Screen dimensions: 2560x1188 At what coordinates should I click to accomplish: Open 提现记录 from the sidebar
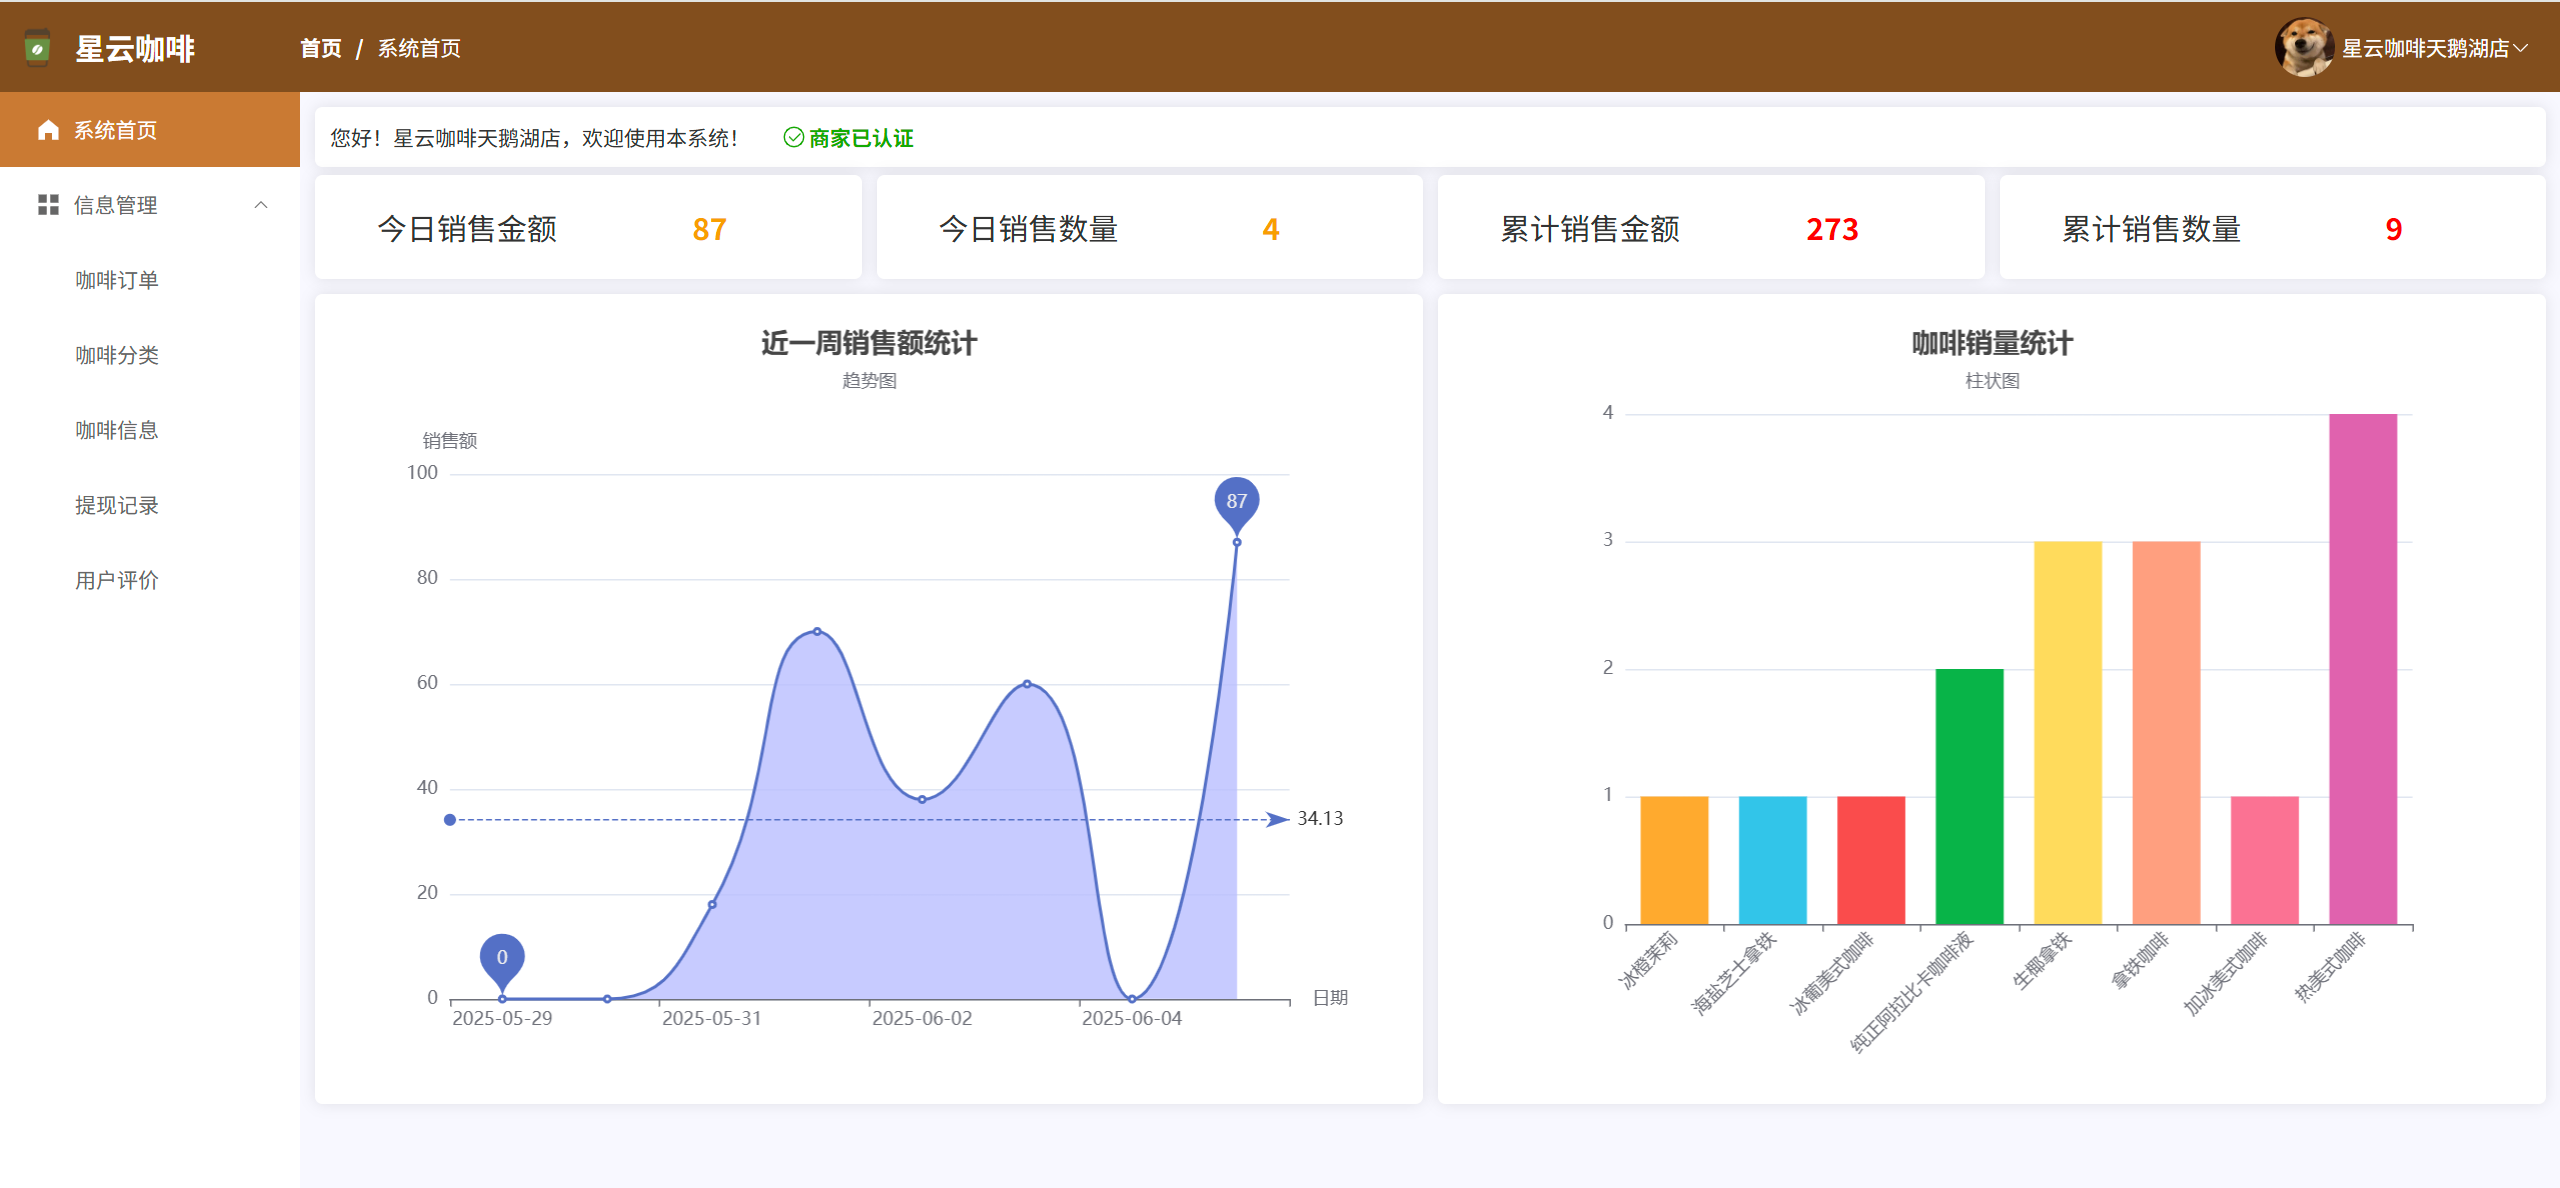tap(117, 505)
